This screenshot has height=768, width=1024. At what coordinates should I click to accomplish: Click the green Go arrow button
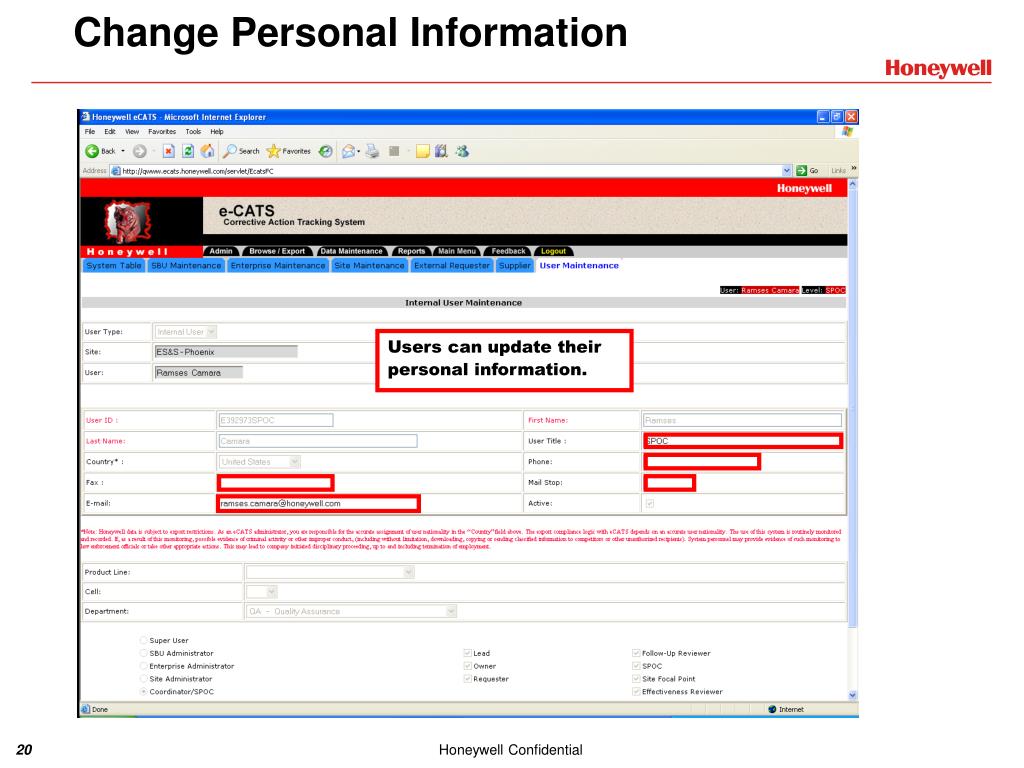point(801,170)
